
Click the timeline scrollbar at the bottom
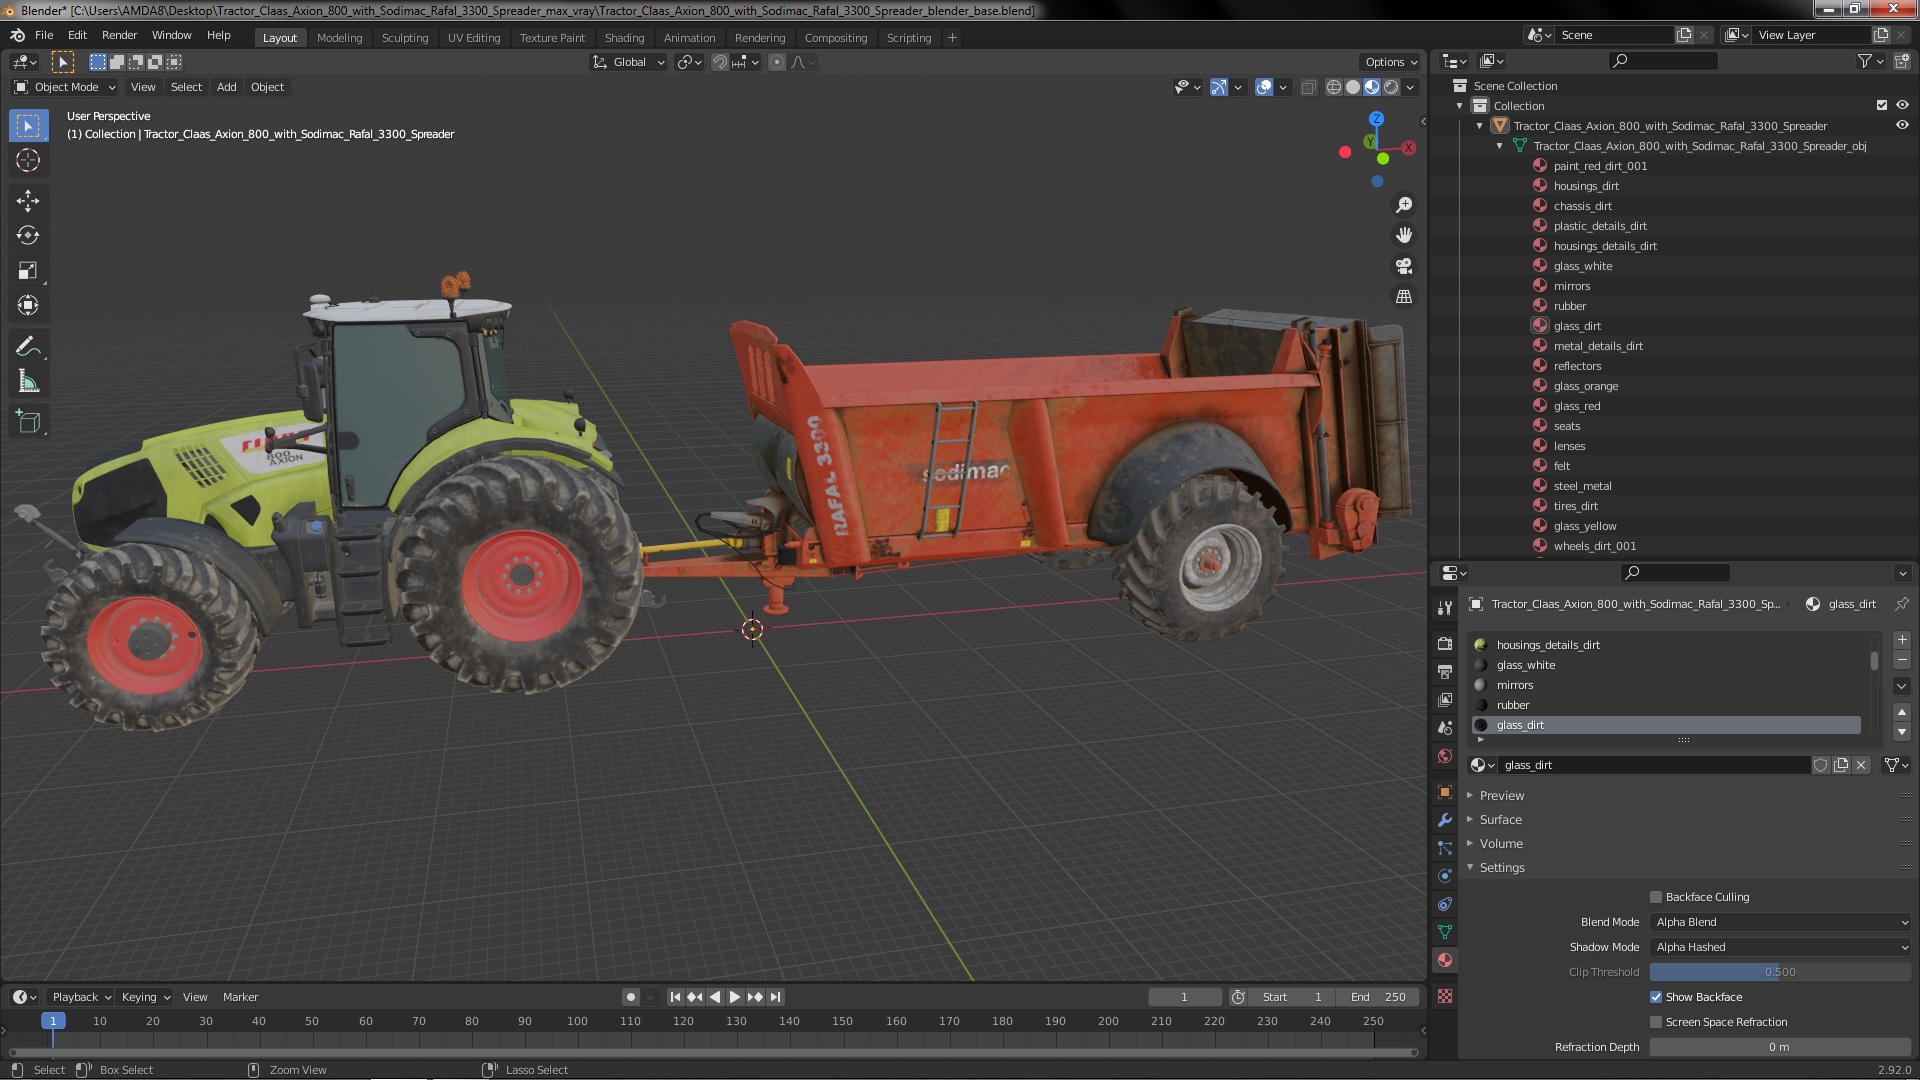[714, 1052]
